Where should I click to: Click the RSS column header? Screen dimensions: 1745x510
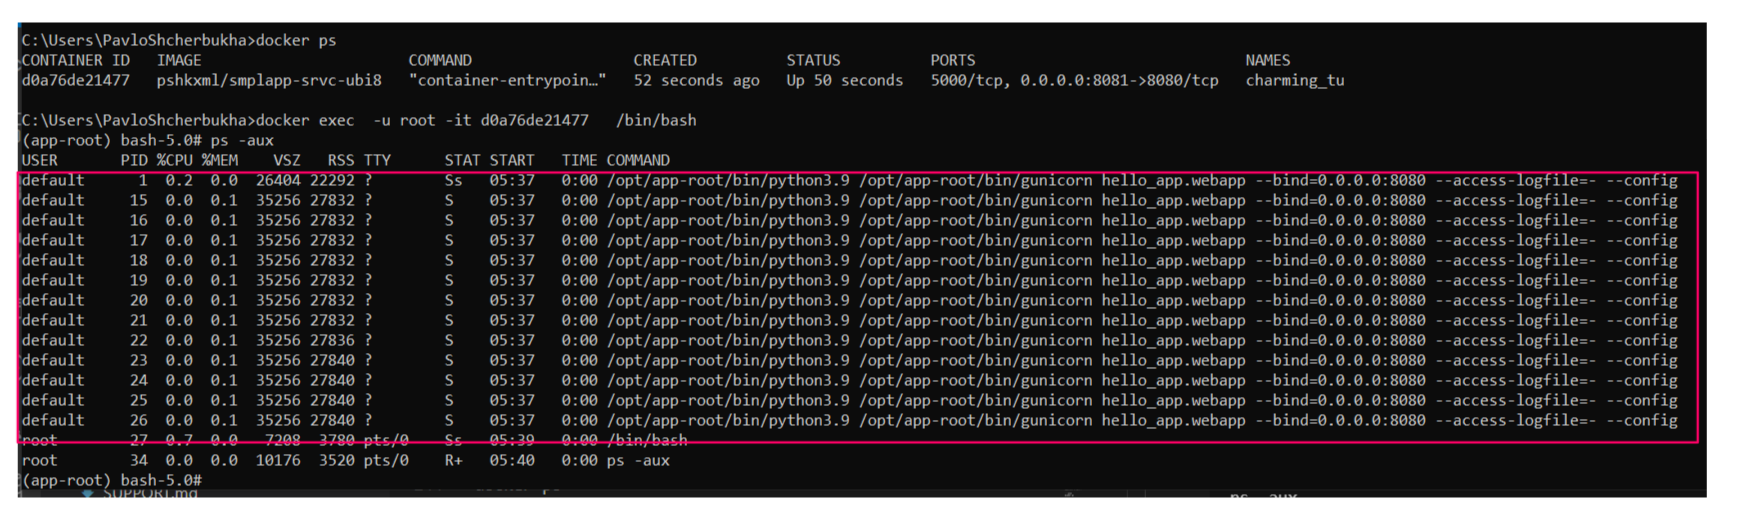click(340, 160)
